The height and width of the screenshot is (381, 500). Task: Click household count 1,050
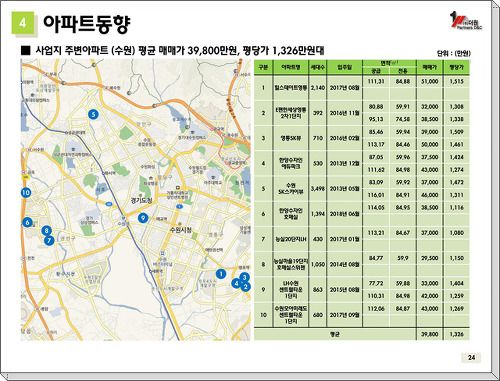(318, 264)
